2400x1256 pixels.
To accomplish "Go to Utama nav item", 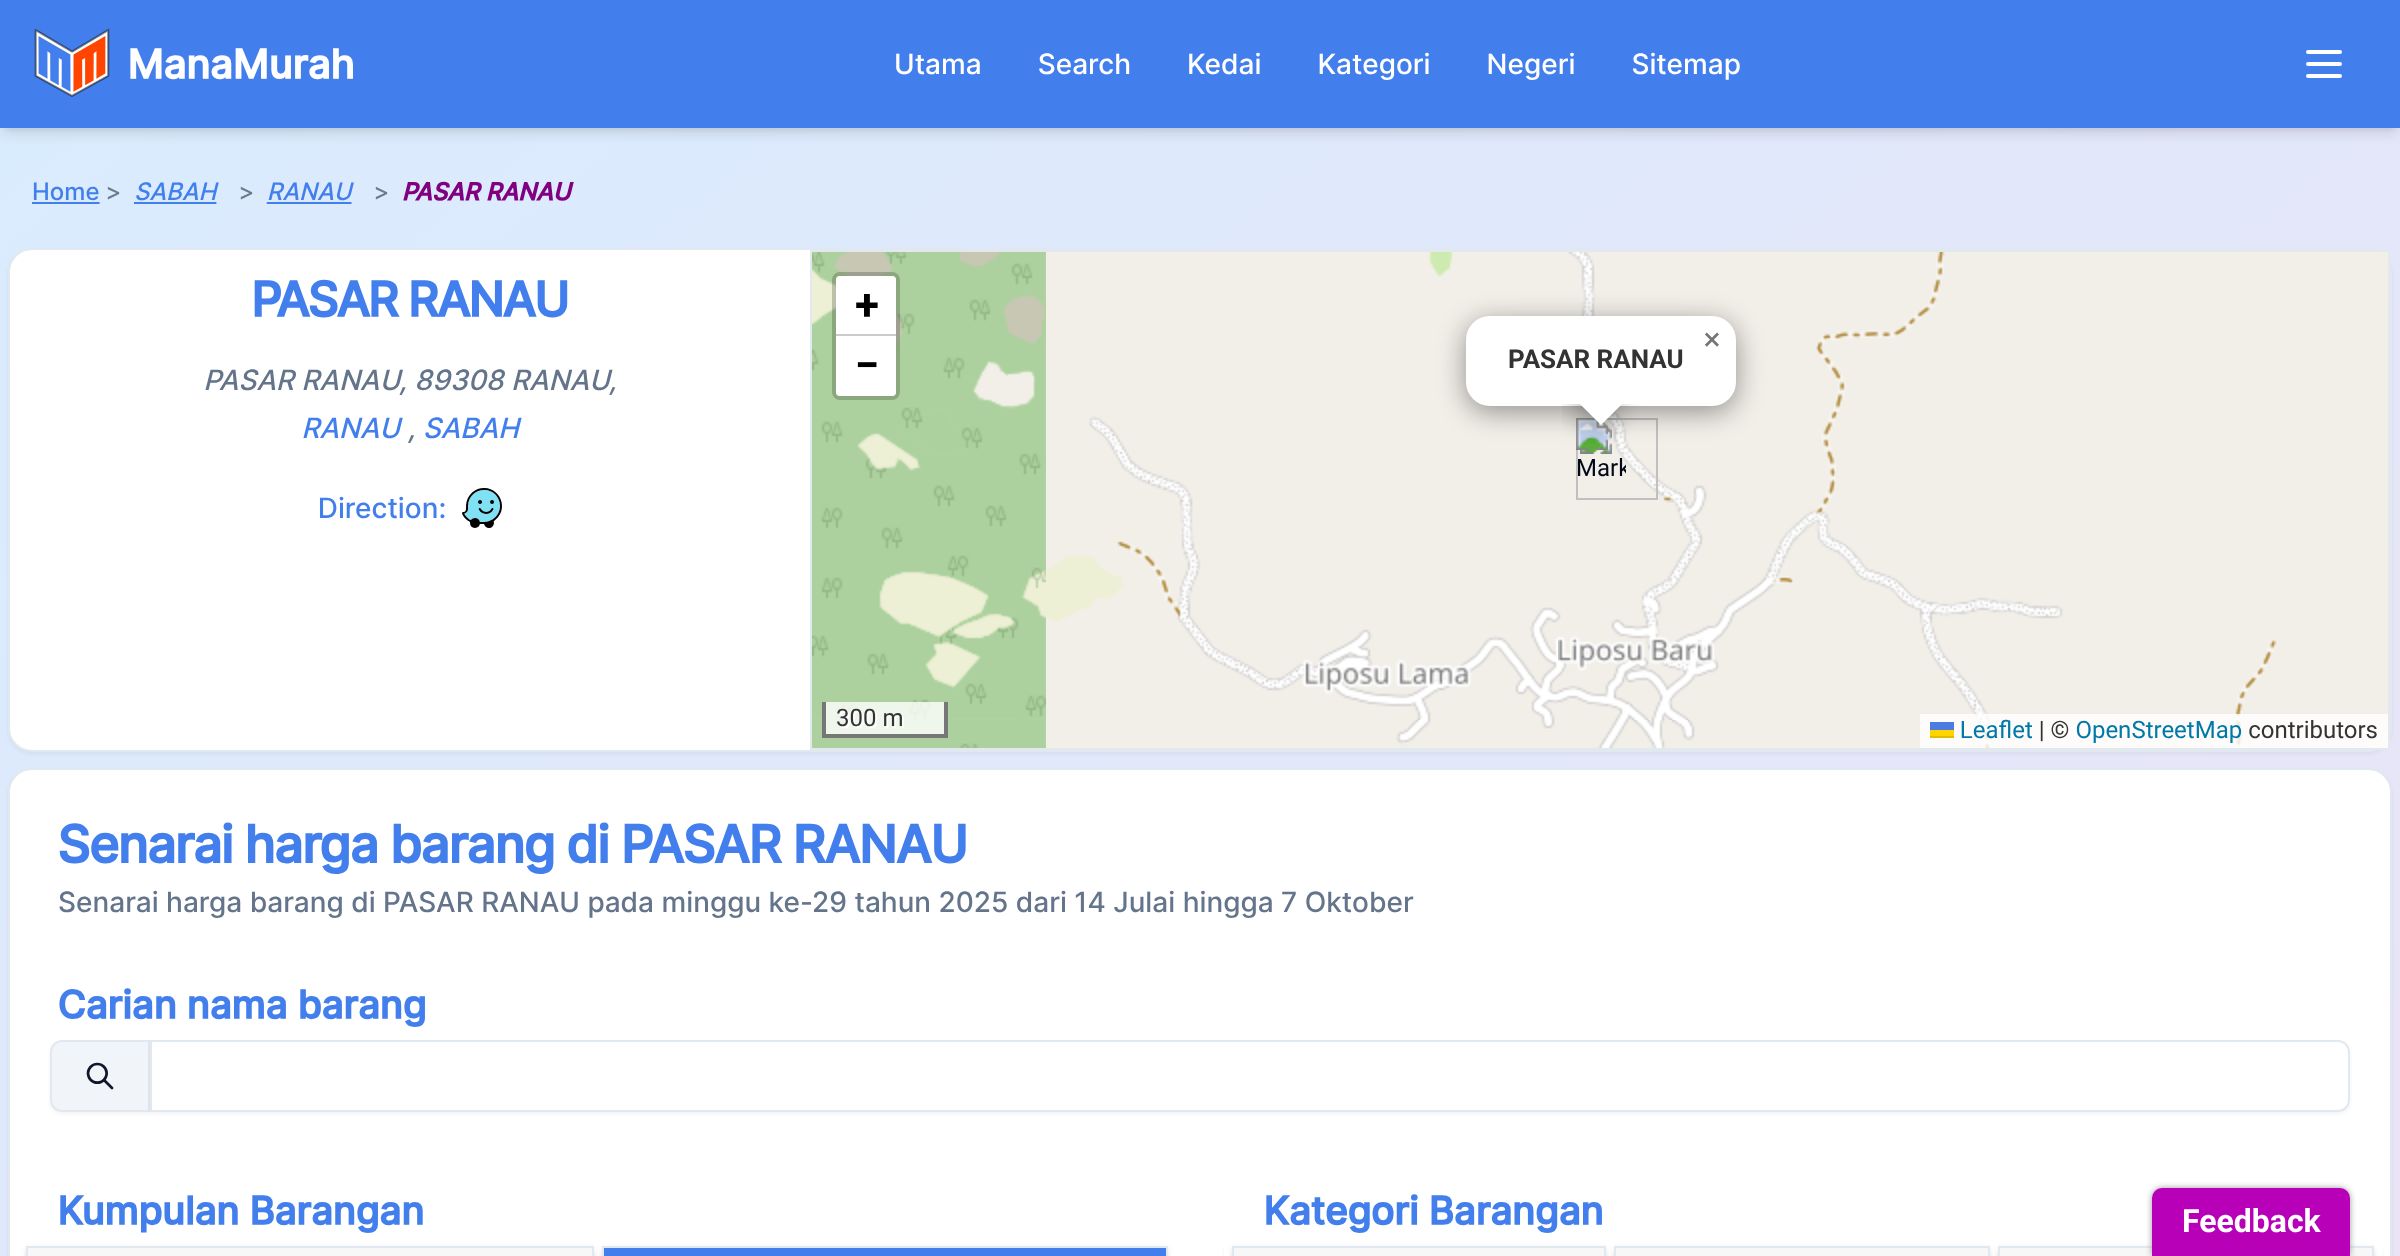I will coord(937,64).
